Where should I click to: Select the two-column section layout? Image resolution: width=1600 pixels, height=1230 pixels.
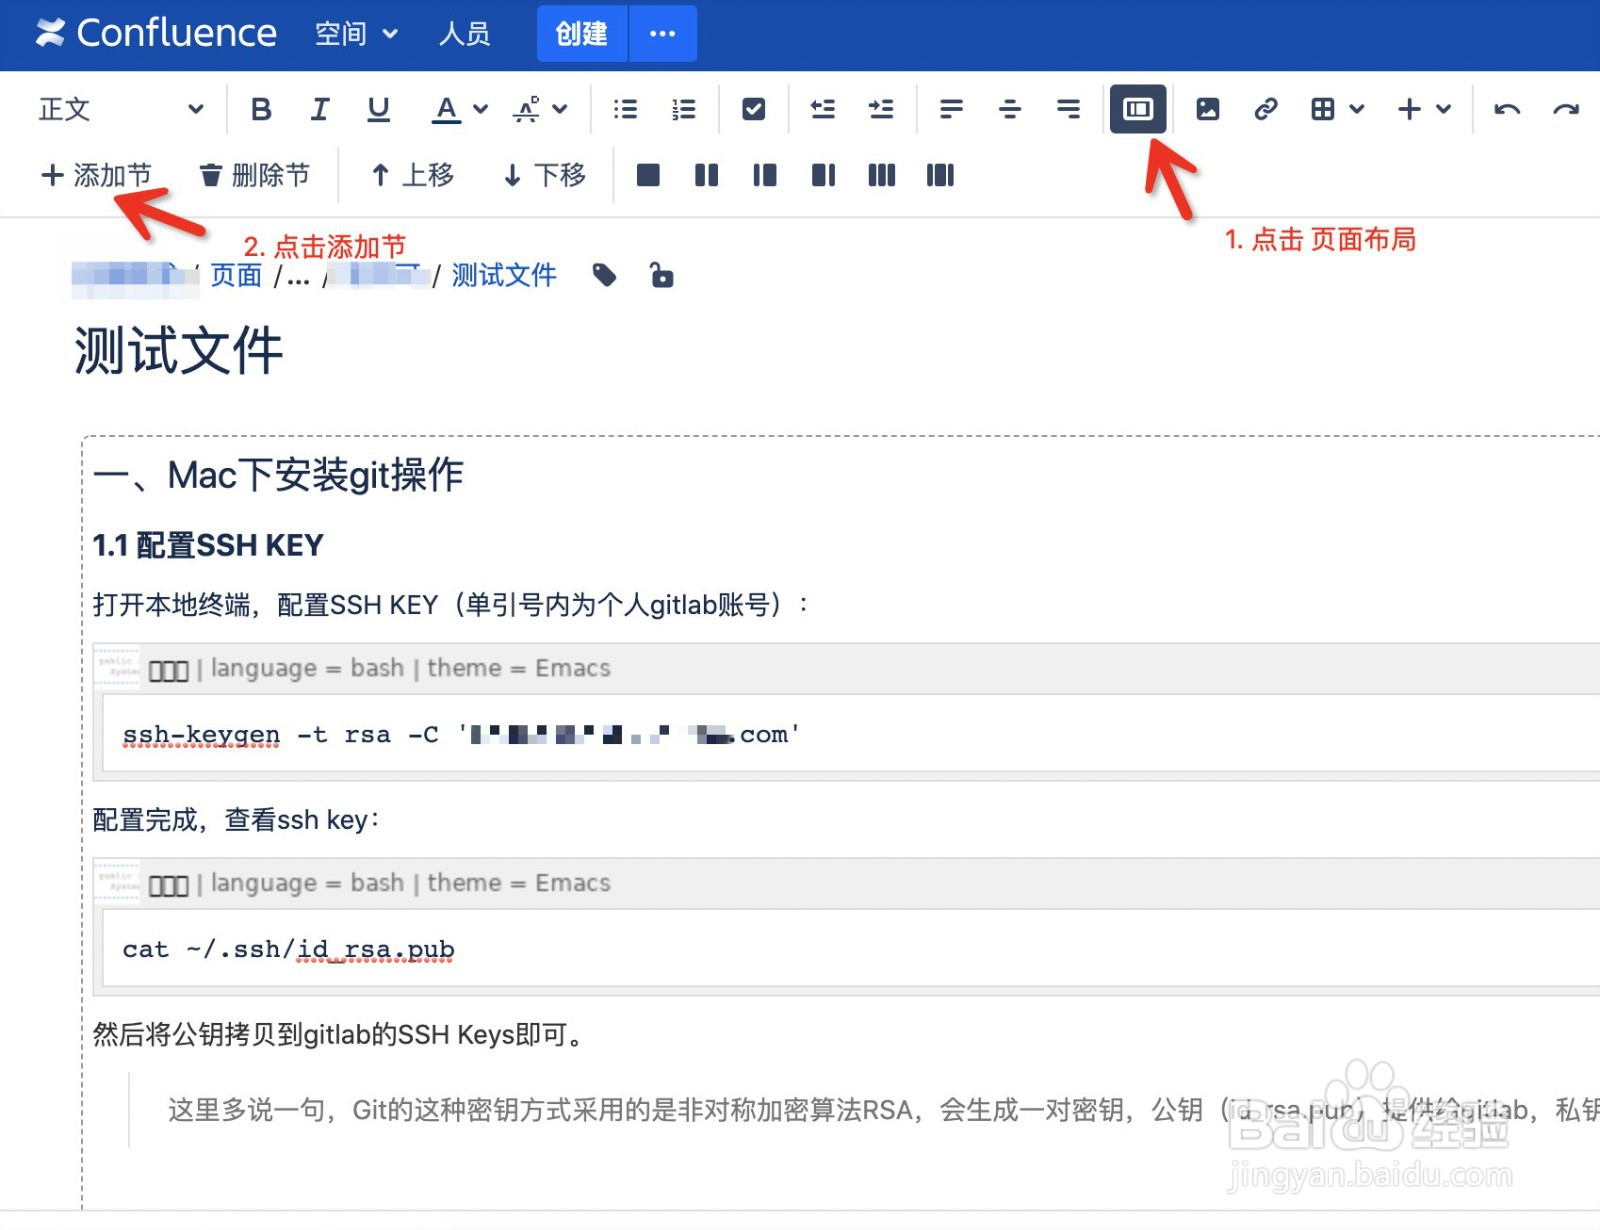[x=705, y=175]
